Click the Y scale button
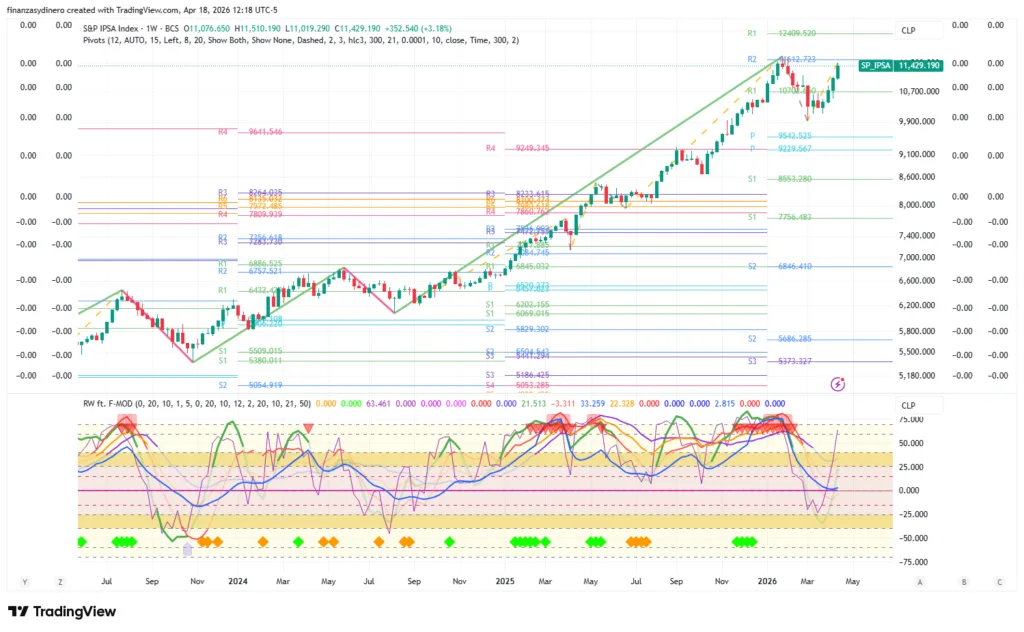 tap(25, 581)
